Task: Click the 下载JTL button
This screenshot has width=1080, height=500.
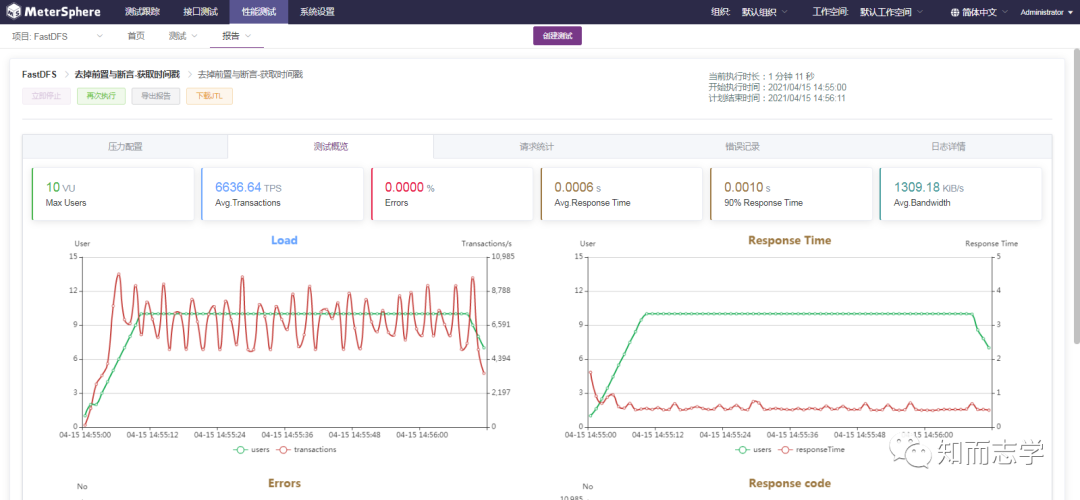Action: click(x=209, y=96)
